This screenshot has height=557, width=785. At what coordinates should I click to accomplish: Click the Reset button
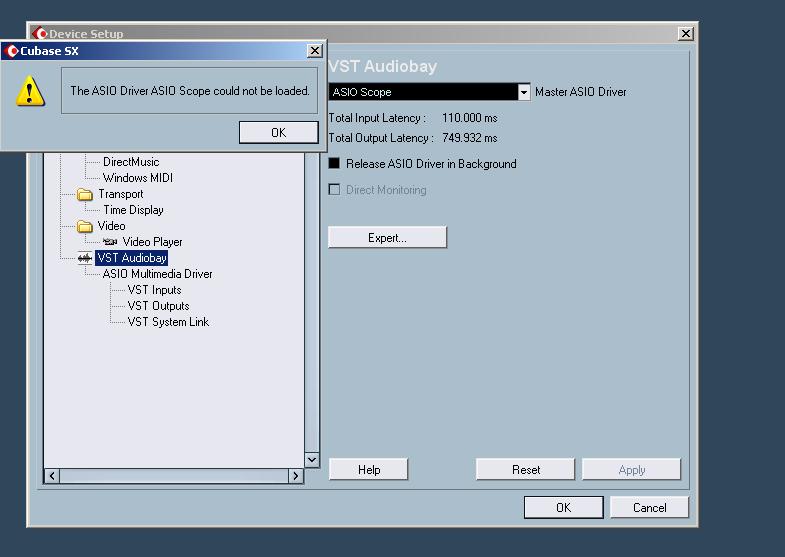tap(525, 469)
